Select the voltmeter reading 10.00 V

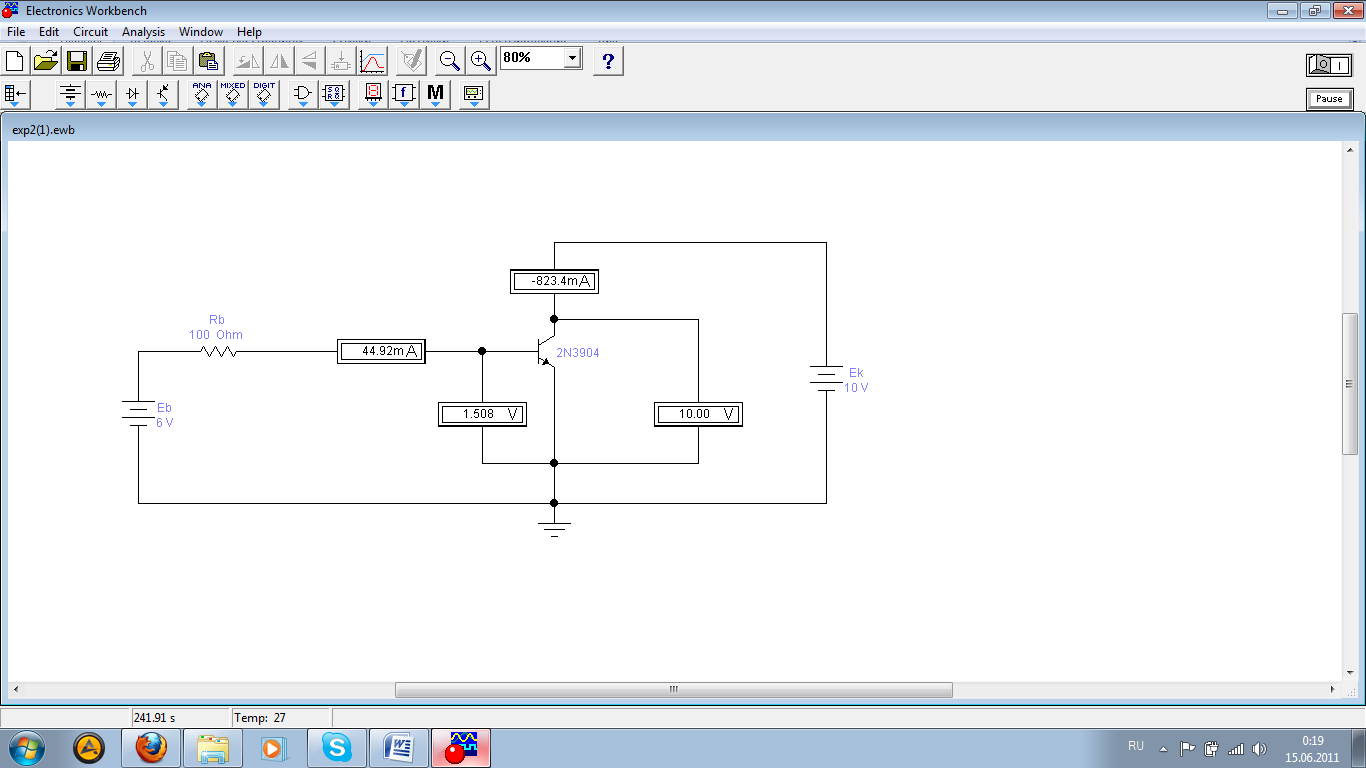pos(698,414)
